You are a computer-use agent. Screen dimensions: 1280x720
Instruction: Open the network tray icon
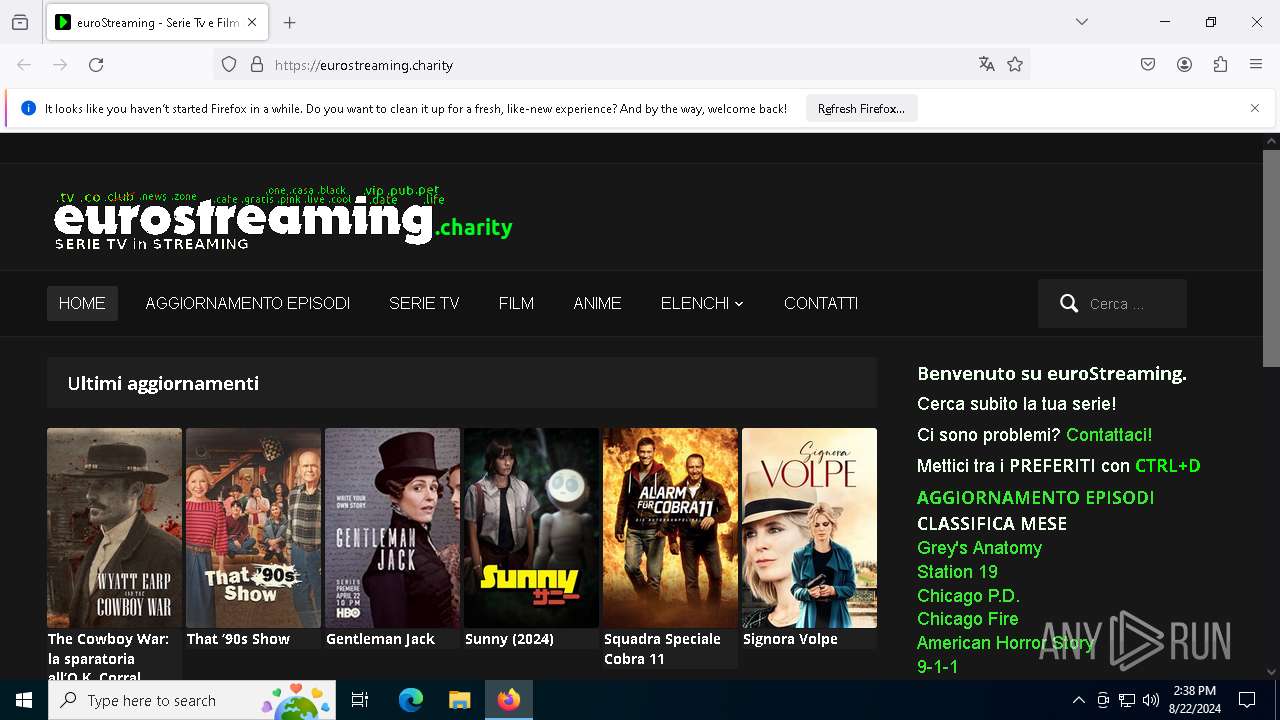click(x=1127, y=700)
